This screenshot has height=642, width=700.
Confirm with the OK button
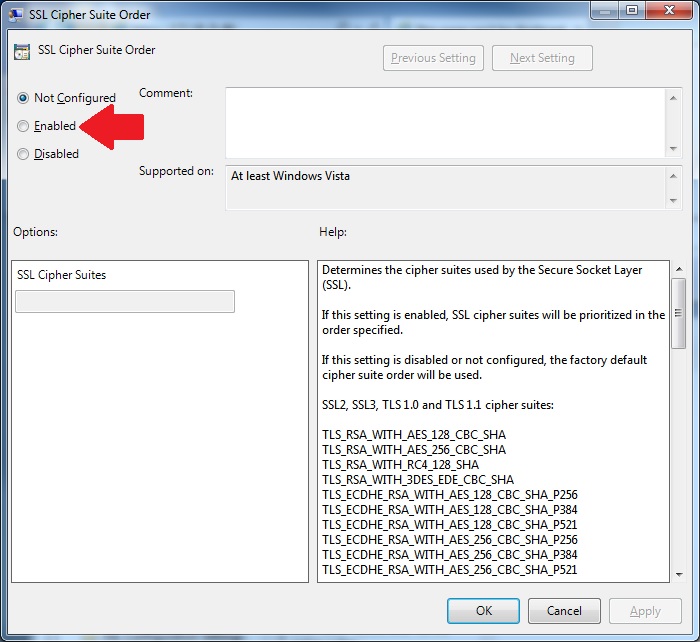(483, 611)
